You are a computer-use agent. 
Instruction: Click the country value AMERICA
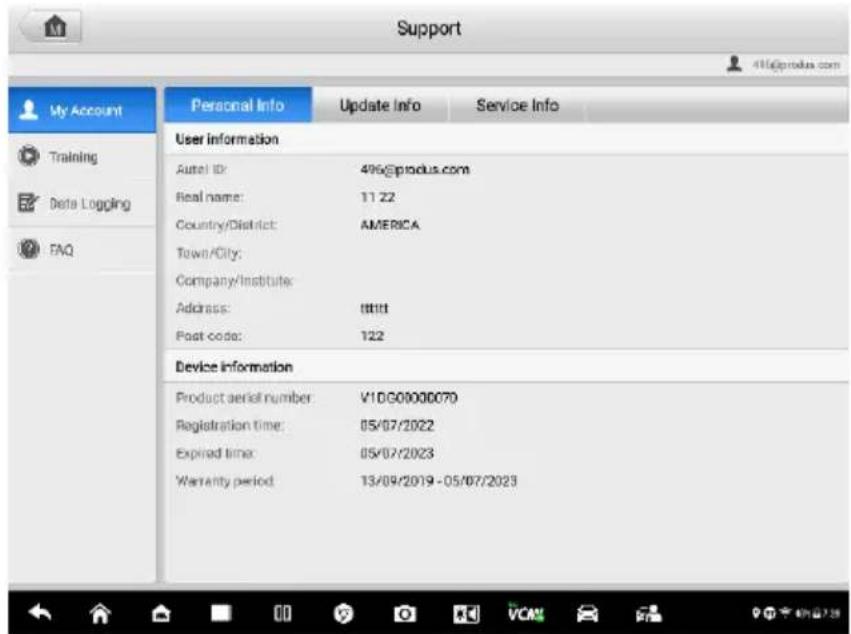pyautogui.click(x=390, y=225)
